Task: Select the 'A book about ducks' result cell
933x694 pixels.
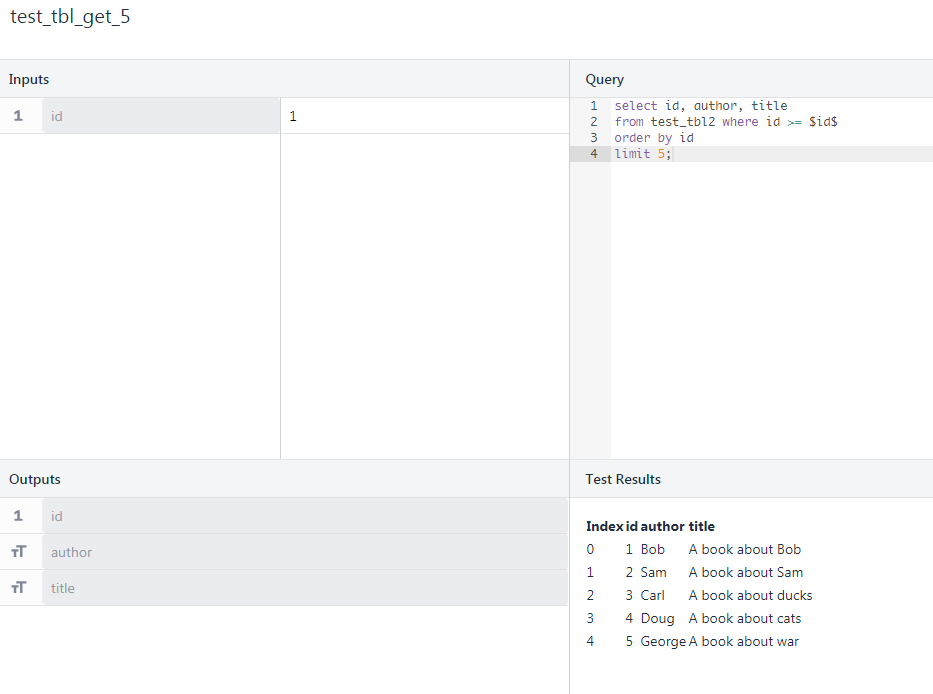Action: click(750, 595)
